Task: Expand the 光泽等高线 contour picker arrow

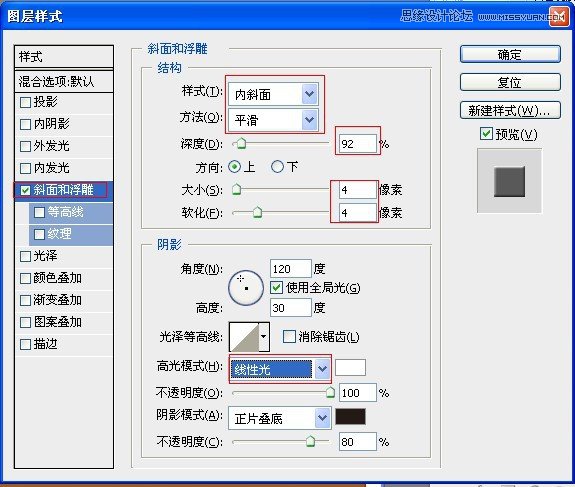Action: pos(264,337)
